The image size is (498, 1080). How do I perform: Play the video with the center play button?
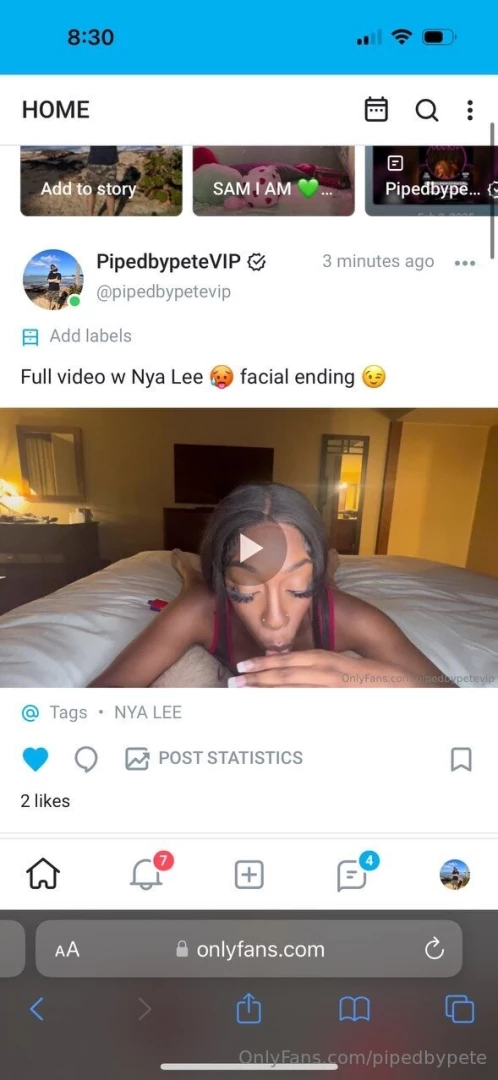click(x=250, y=549)
